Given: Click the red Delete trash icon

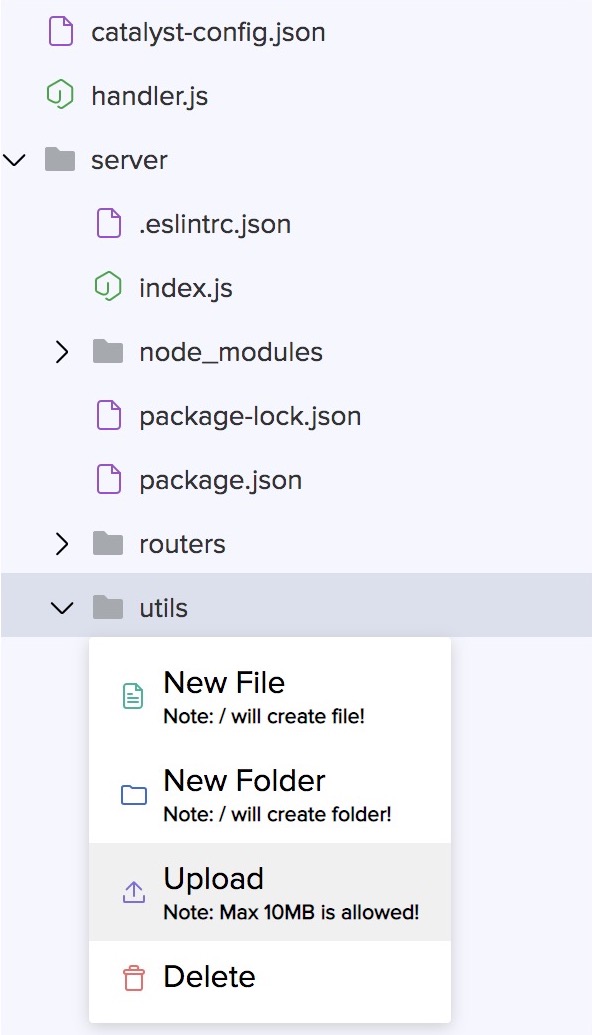Looking at the screenshot, I should click(x=134, y=977).
